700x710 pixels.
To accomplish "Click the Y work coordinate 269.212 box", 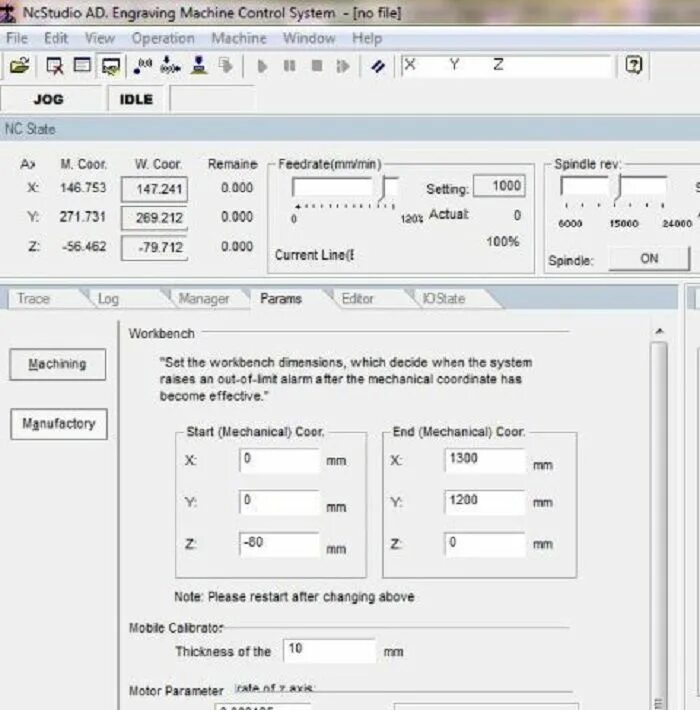I will coord(154,218).
